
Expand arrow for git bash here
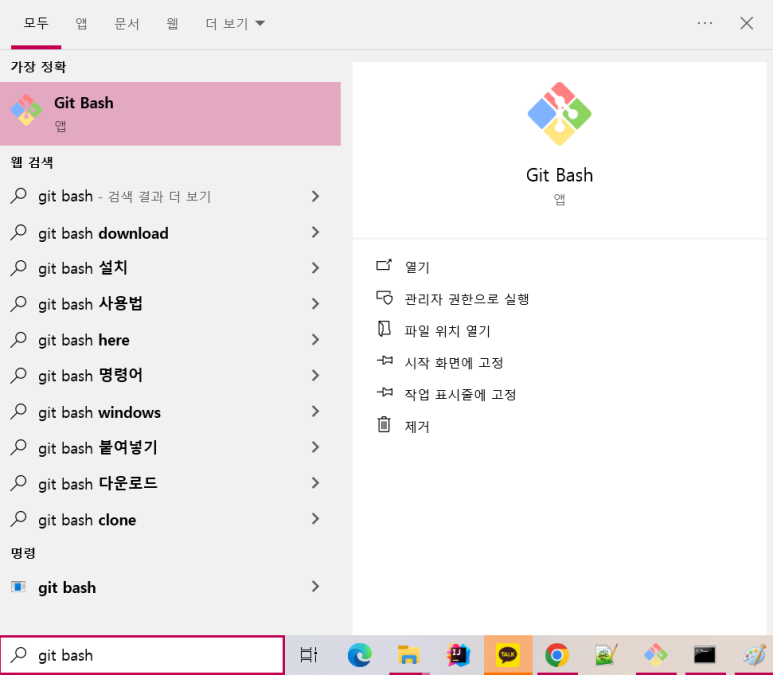tap(316, 340)
